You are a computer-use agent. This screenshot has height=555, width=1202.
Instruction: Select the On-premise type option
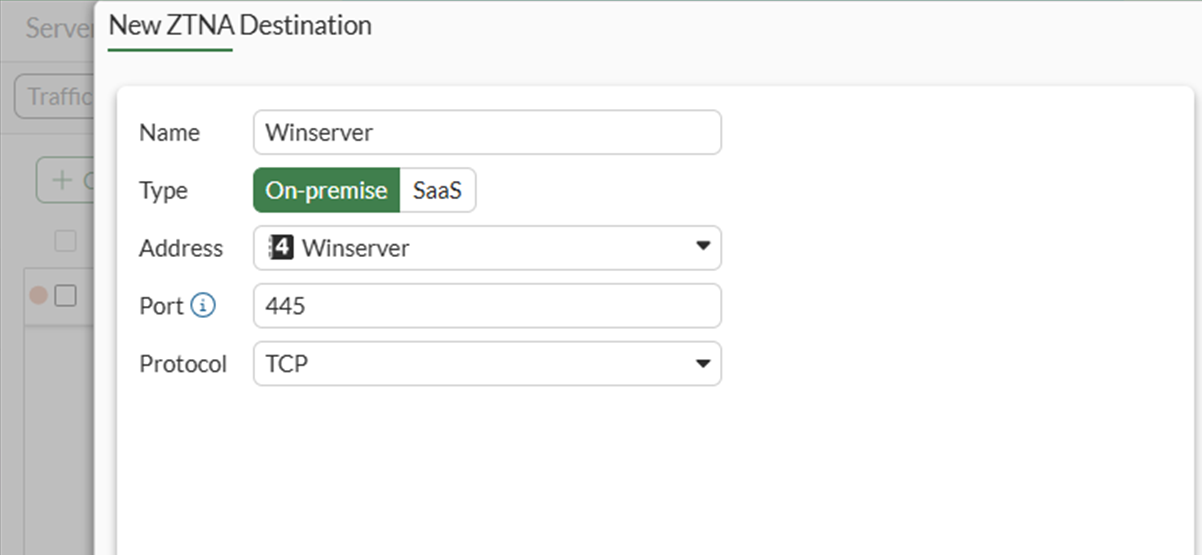tap(326, 190)
